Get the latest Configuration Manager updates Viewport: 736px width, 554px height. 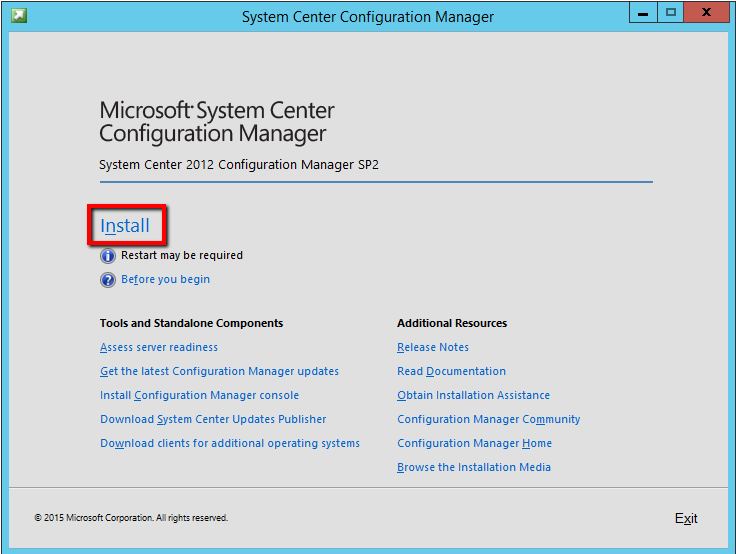point(219,372)
